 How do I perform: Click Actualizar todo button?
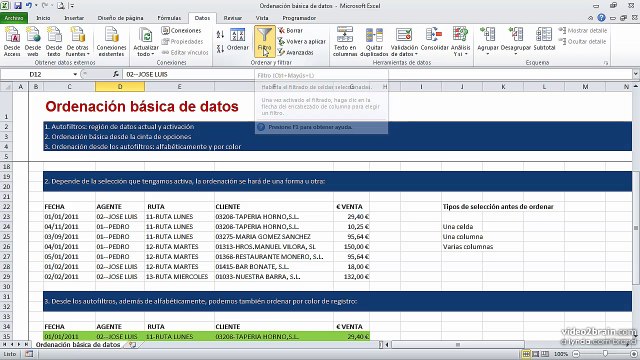tap(146, 41)
